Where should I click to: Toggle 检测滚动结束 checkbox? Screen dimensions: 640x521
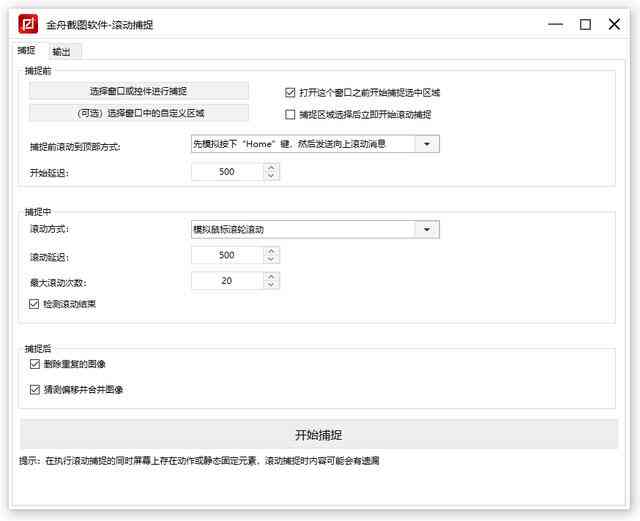[x=34, y=304]
